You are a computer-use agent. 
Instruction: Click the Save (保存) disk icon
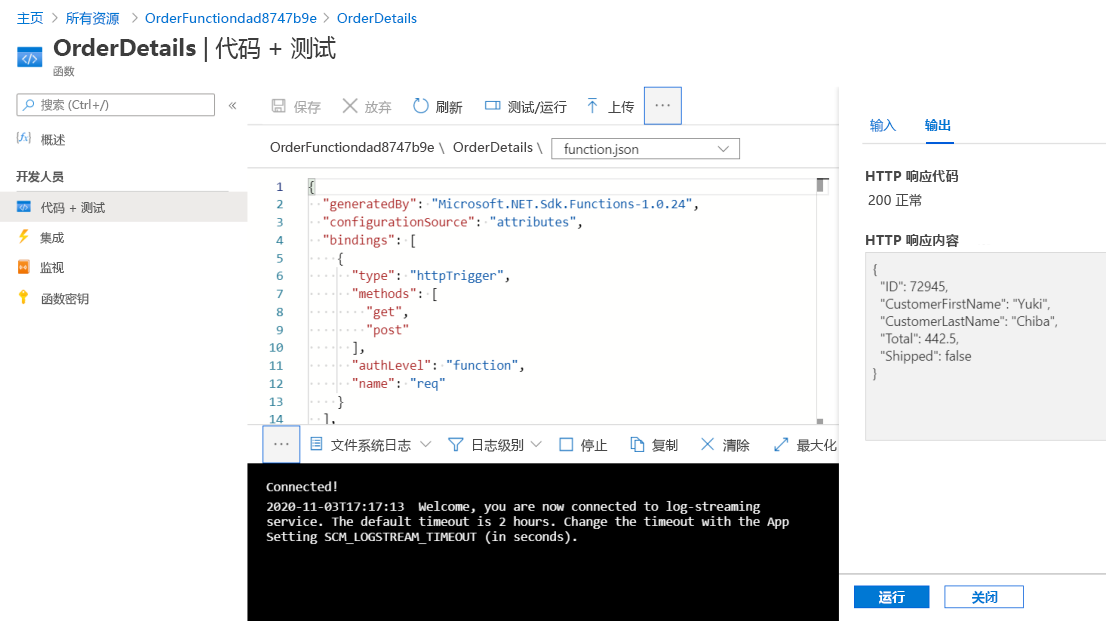279,106
